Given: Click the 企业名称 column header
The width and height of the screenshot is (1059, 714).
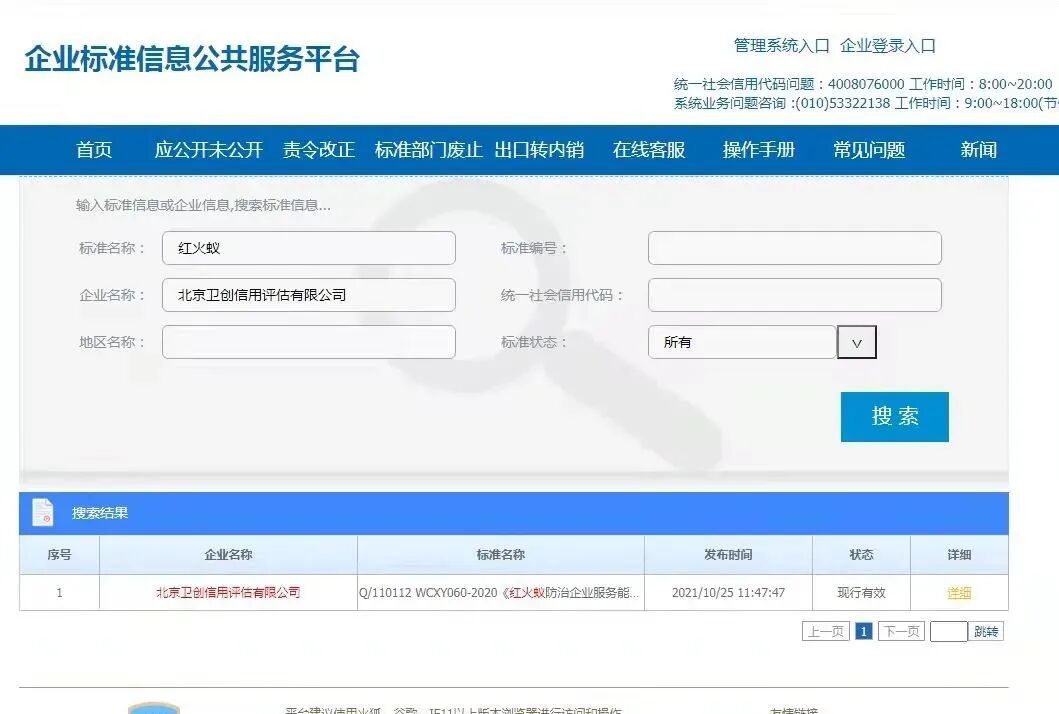Looking at the screenshot, I should click(x=228, y=555).
